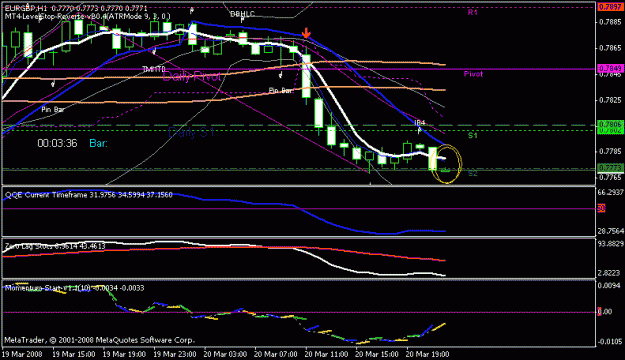Click the DBHLC label at chart top
Viewport: 625px width, 360px height.
pyautogui.click(x=242, y=14)
